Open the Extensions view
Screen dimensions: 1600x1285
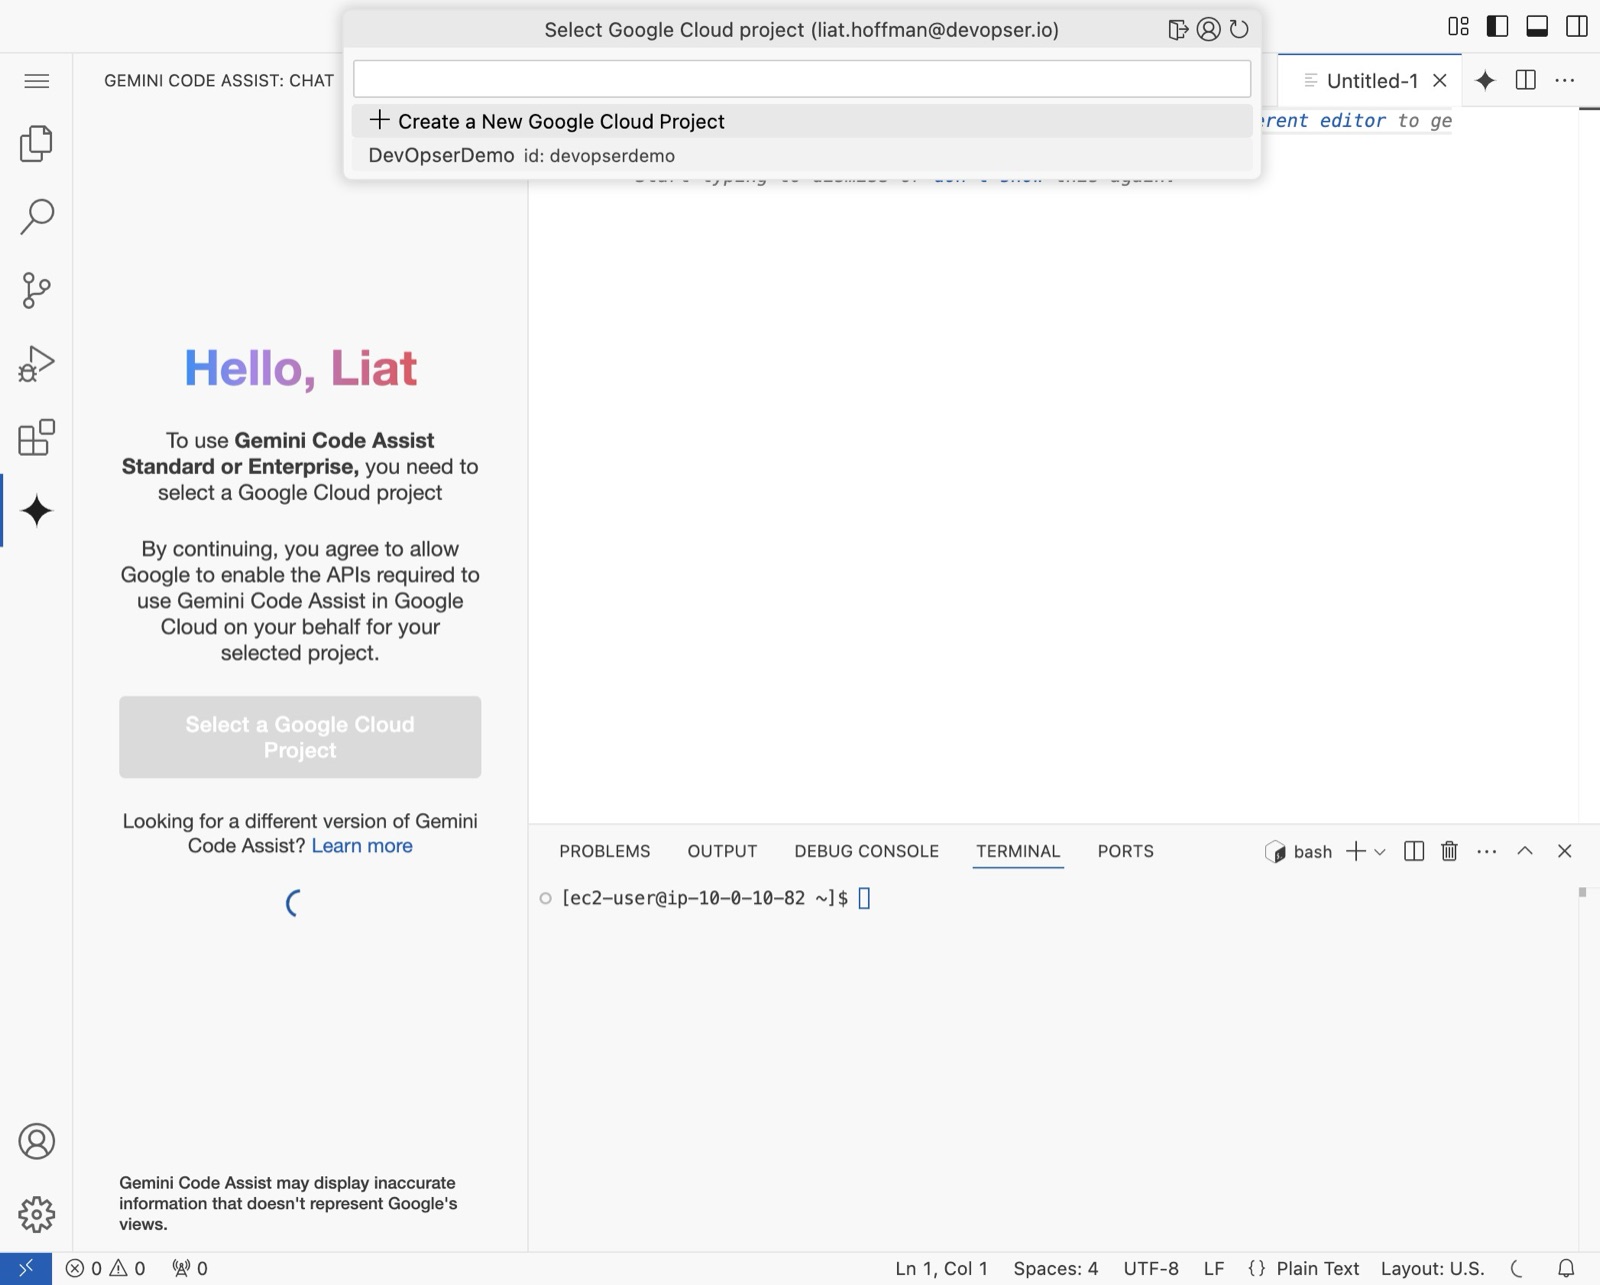click(x=37, y=437)
